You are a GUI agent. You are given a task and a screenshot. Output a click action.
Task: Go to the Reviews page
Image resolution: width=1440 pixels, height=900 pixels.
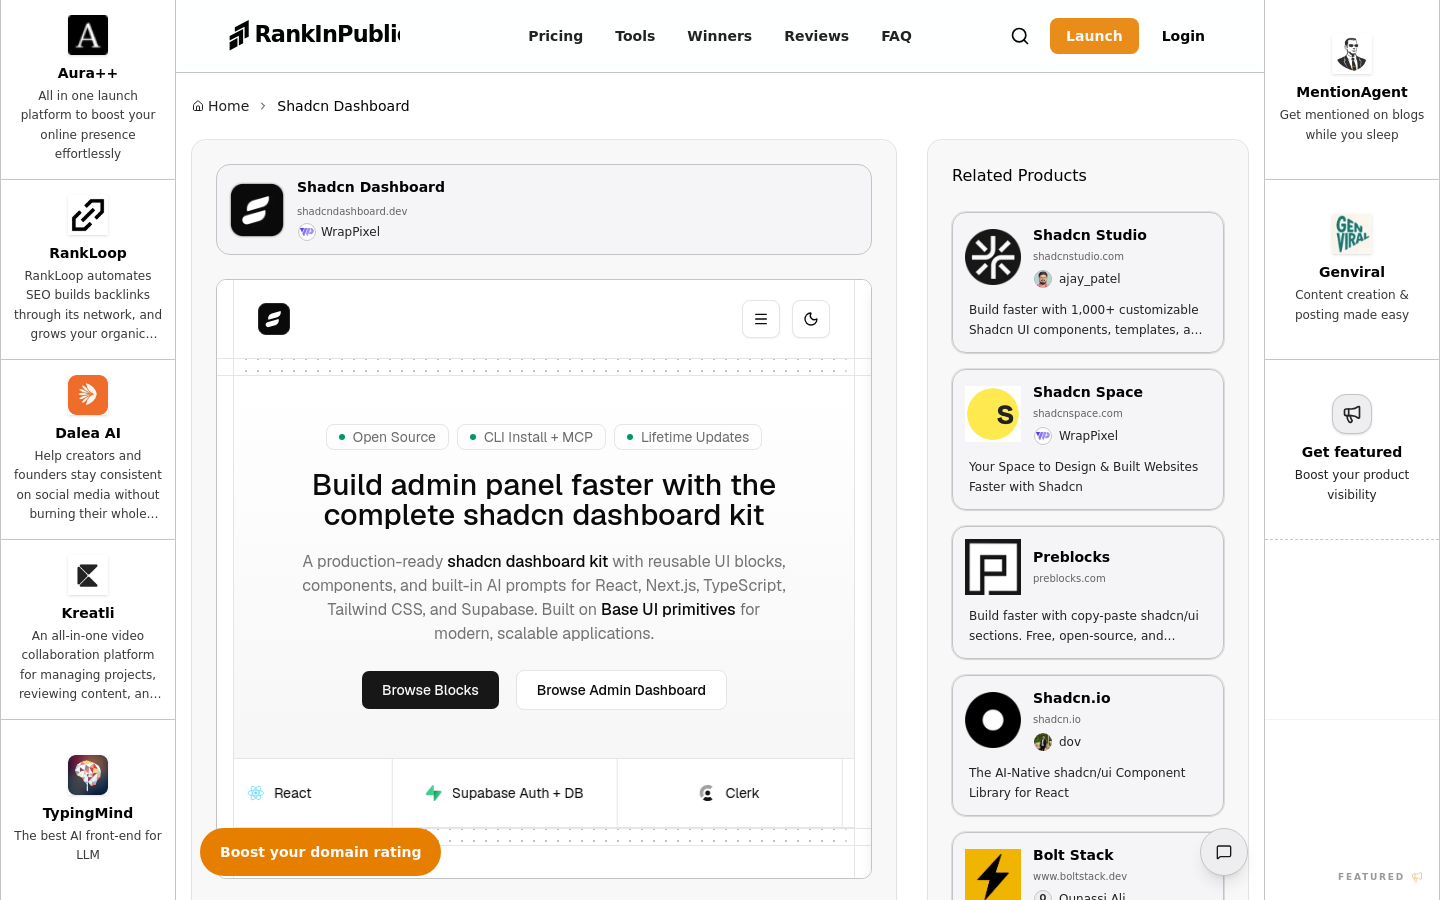coord(817,36)
